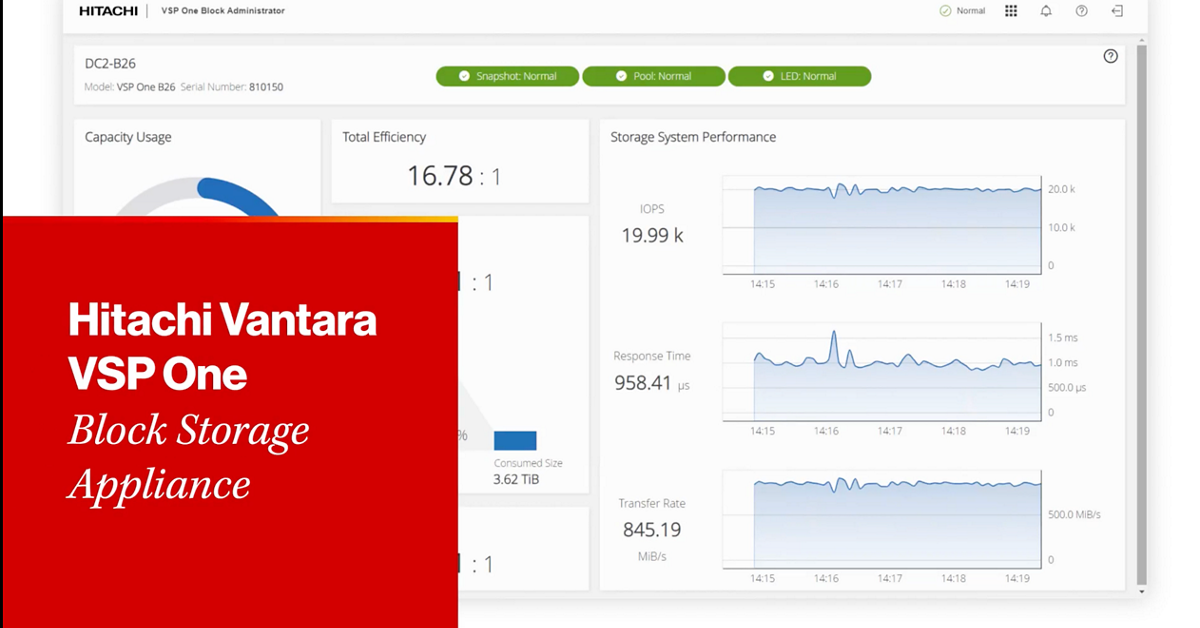Open the help icon on the DC2-B26 panel
This screenshot has width=1200, height=628.
point(1111,57)
